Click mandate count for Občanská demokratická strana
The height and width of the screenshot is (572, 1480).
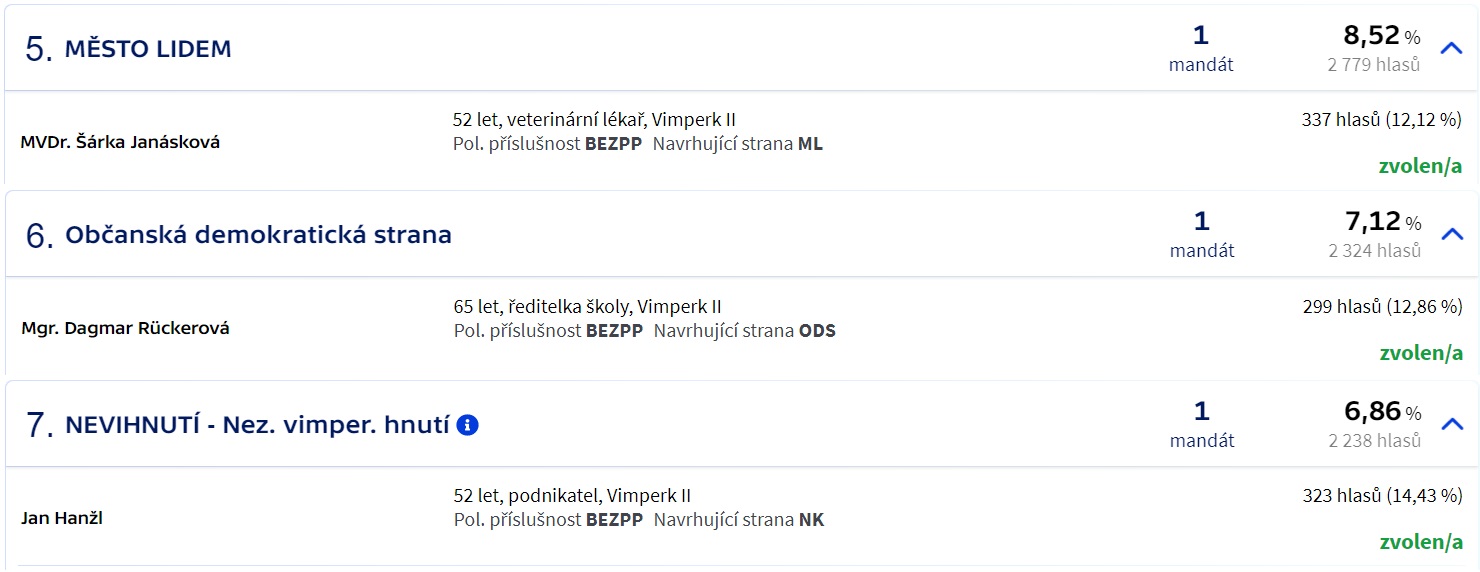[1202, 234]
